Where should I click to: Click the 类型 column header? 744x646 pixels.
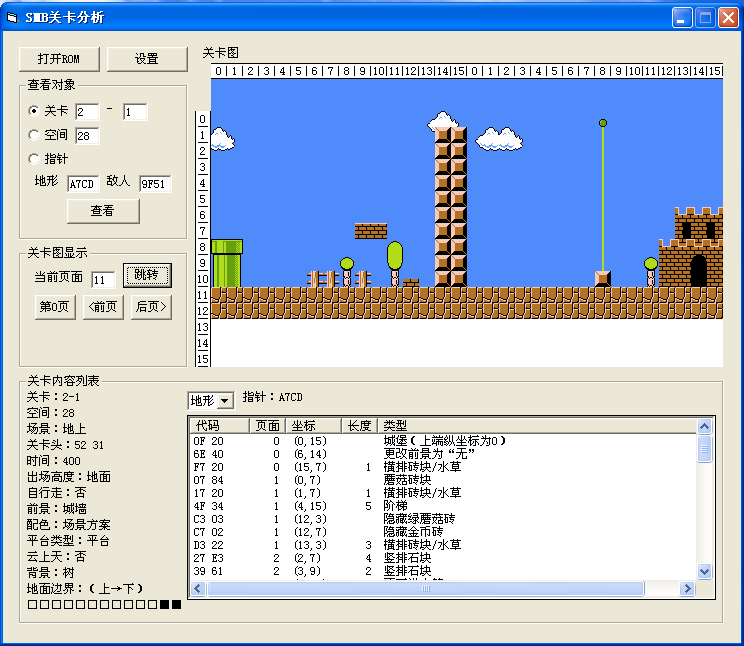(537, 426)
